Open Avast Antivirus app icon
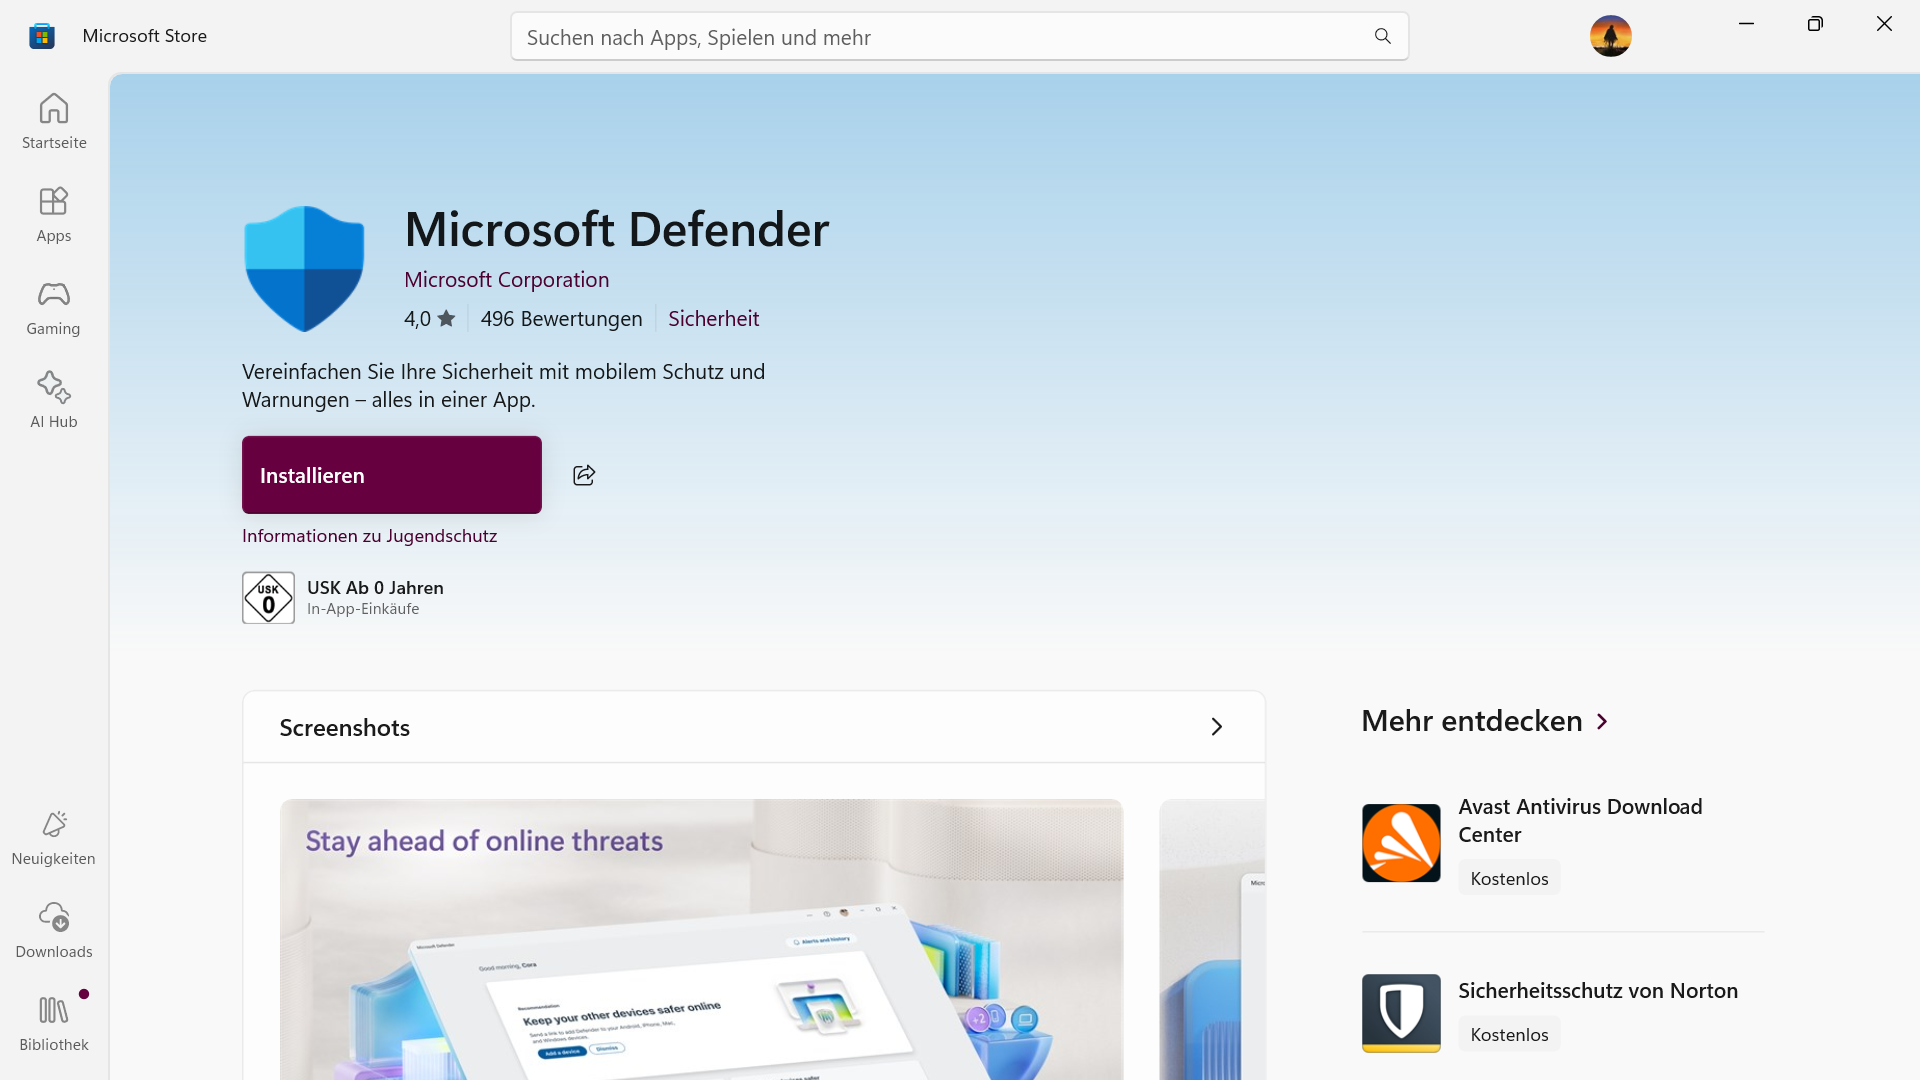This screenshot has width=1920, height=1080. point(1401,843)
